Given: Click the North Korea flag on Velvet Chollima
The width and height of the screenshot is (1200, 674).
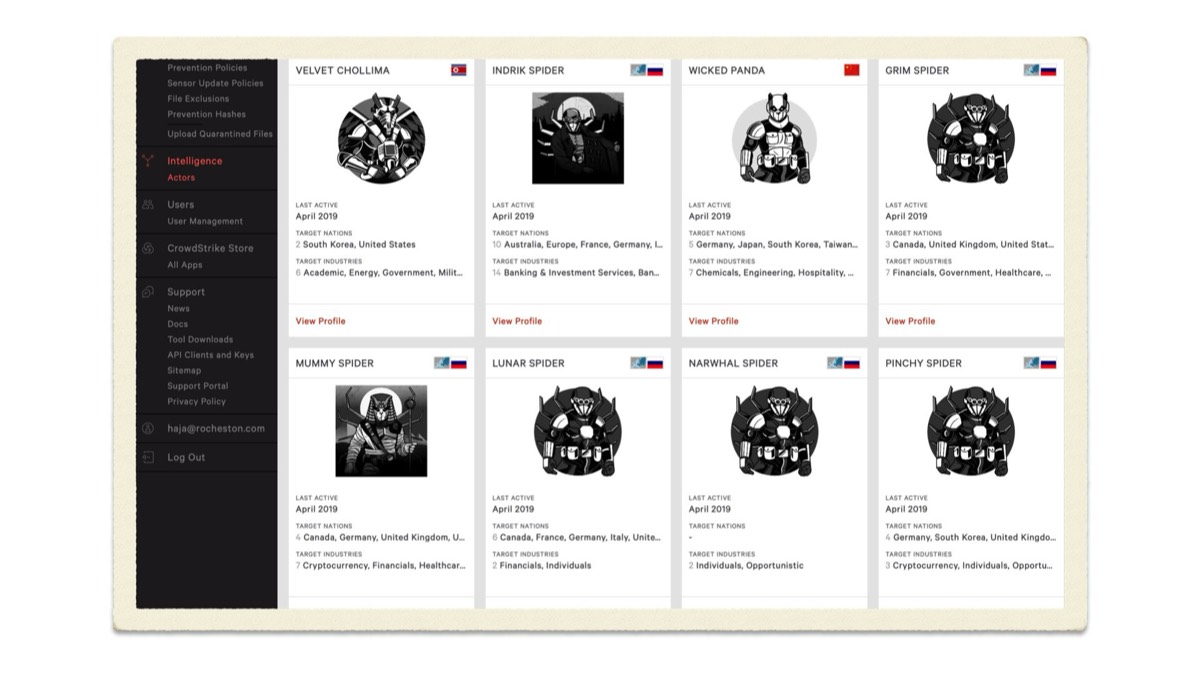Looking at the screenshot, I should pyautogui.click(x=458, y=70).
